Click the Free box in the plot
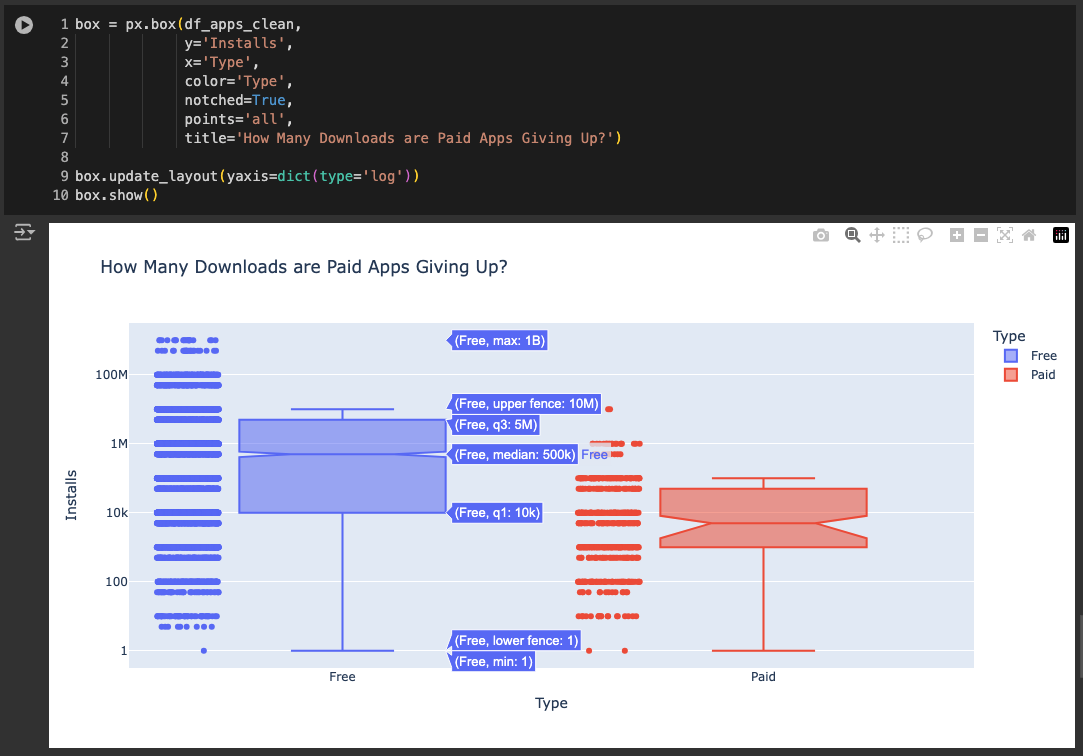 (343, 466)
